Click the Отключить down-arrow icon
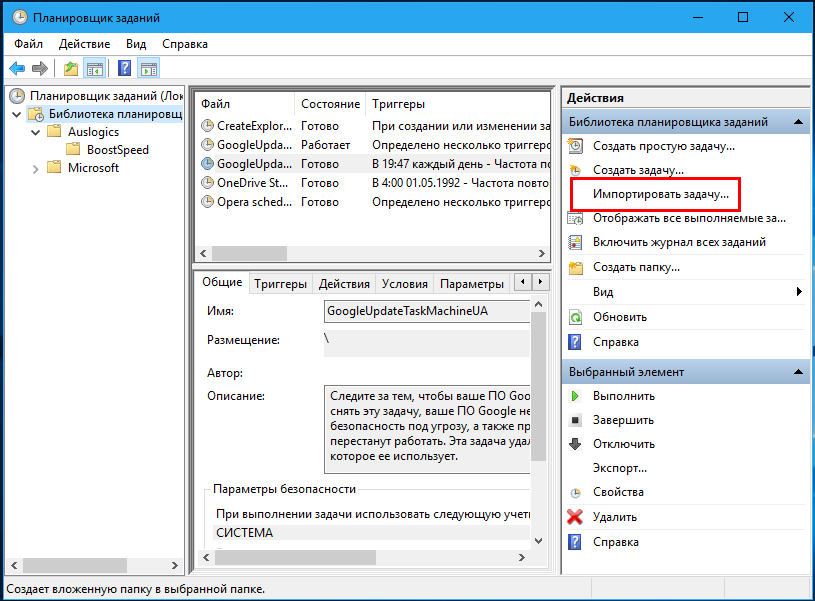 (575, 444)
